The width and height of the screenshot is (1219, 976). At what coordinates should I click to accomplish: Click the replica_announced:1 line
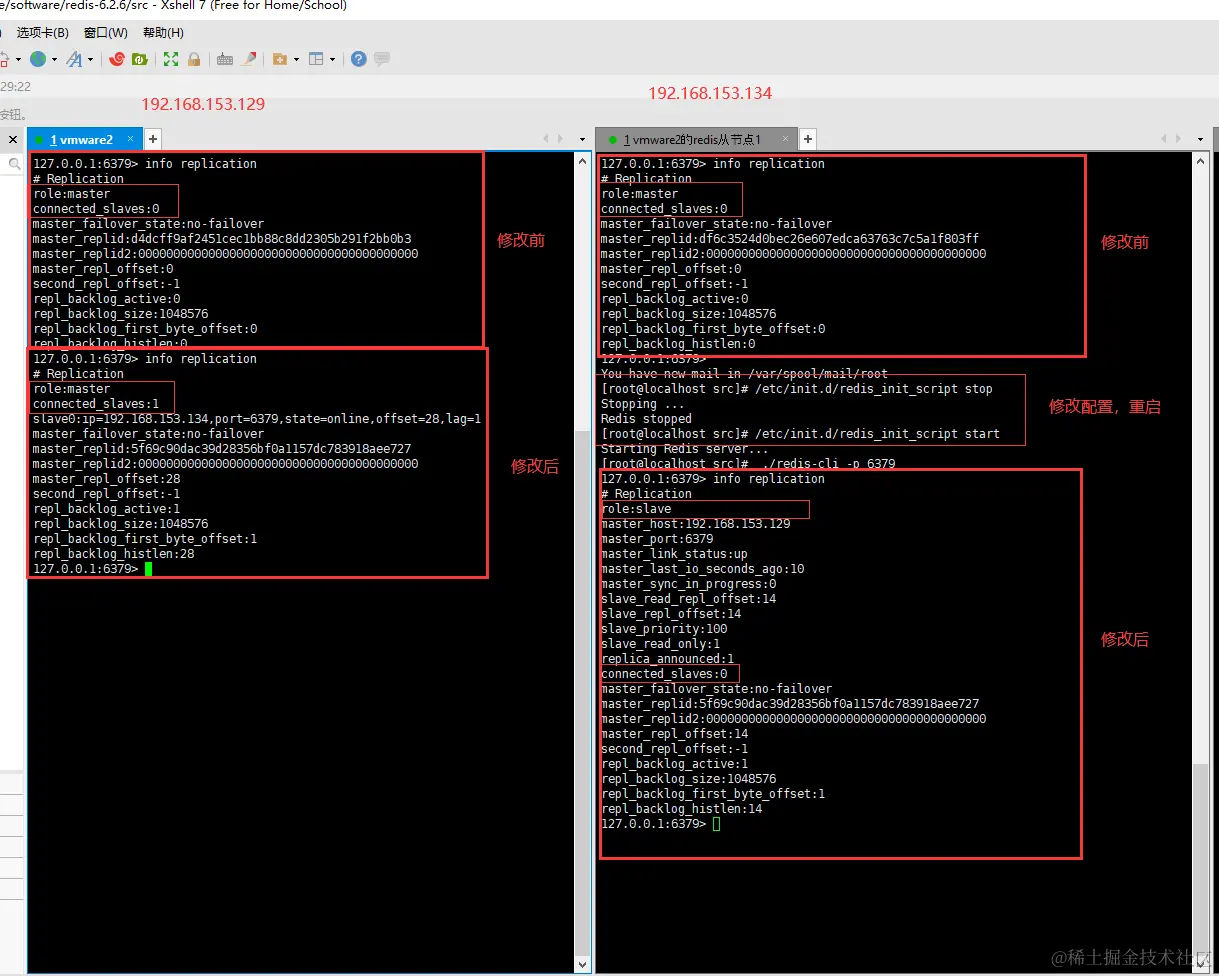[667, 659]
